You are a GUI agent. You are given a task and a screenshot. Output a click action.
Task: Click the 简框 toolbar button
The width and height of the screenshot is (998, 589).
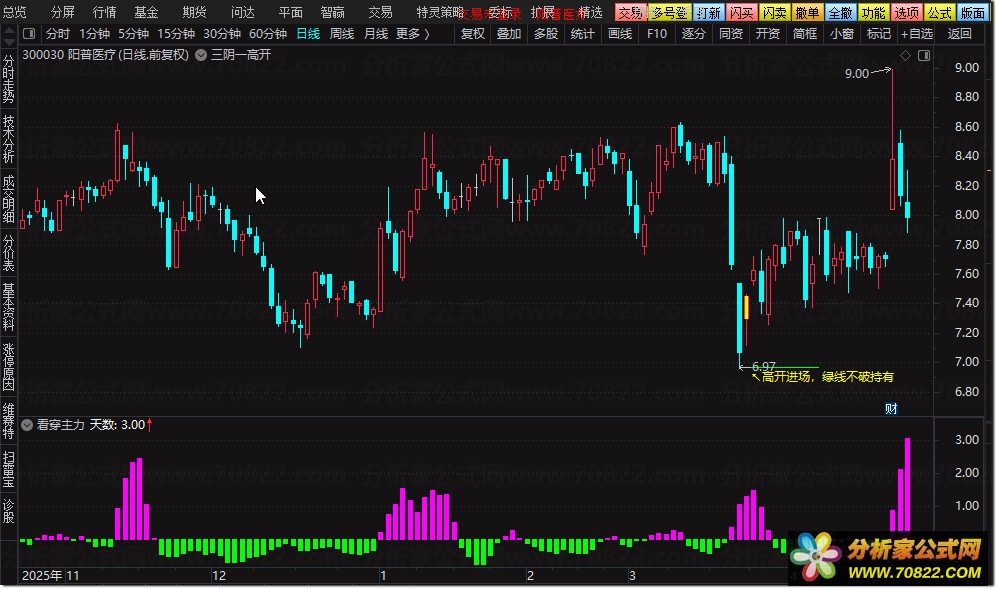click(805, 33)
